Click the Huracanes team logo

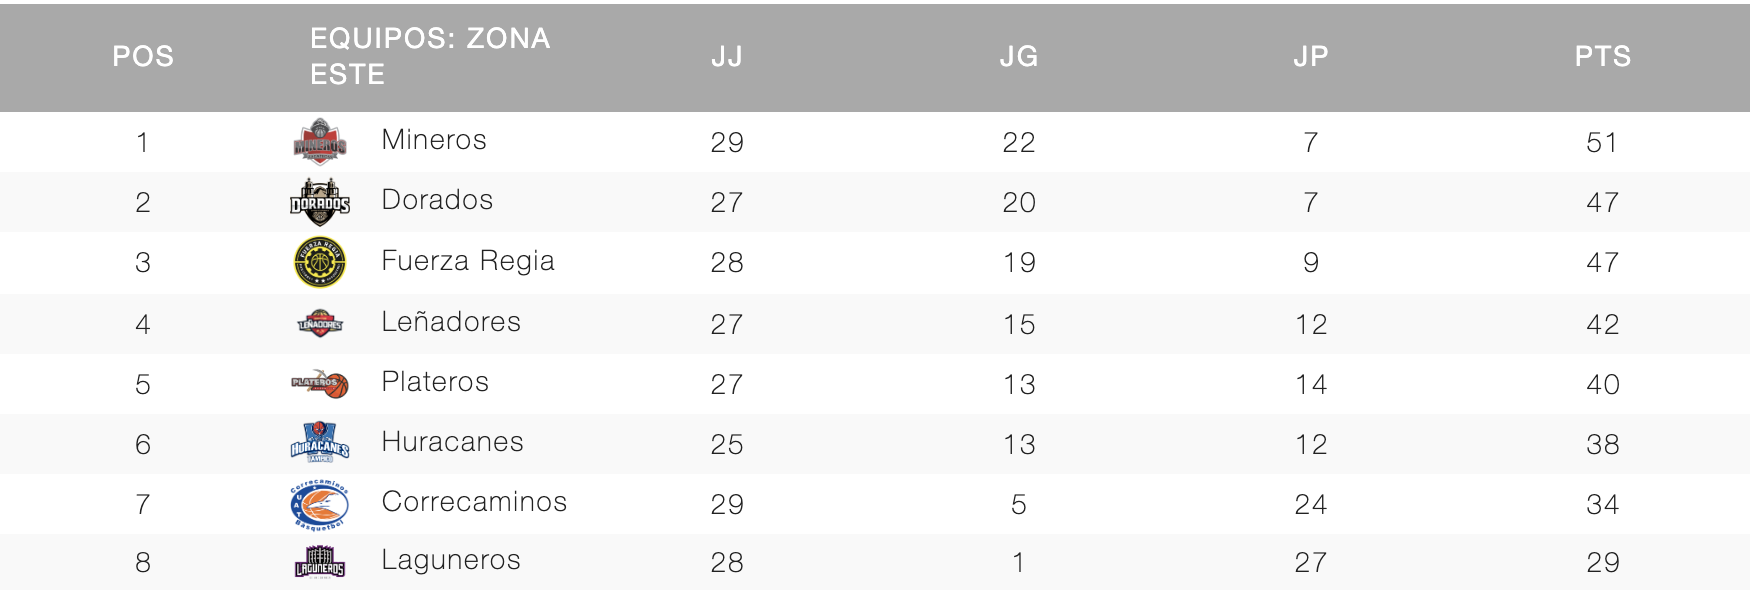coord(320,443)
